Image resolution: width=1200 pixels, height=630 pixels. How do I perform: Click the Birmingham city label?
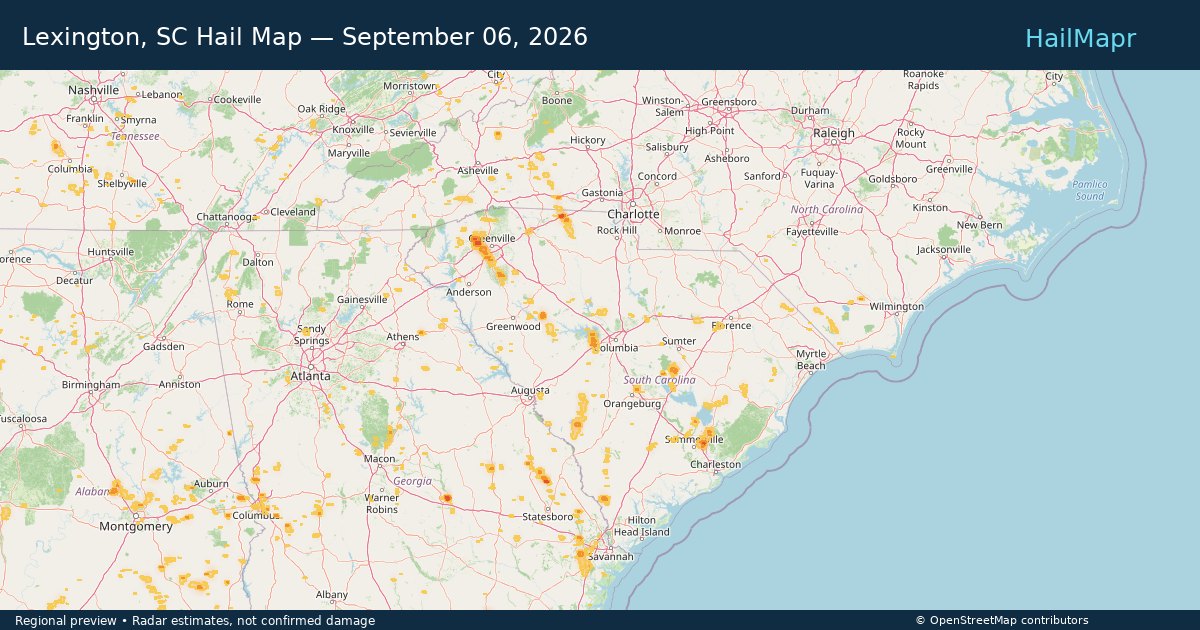pyautogui.click(x=90, y=385)
